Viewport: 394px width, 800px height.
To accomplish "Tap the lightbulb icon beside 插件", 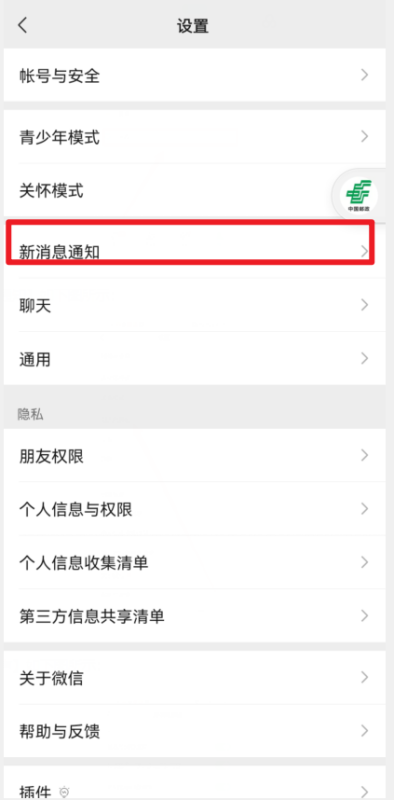I will click(x=64, y=792).
